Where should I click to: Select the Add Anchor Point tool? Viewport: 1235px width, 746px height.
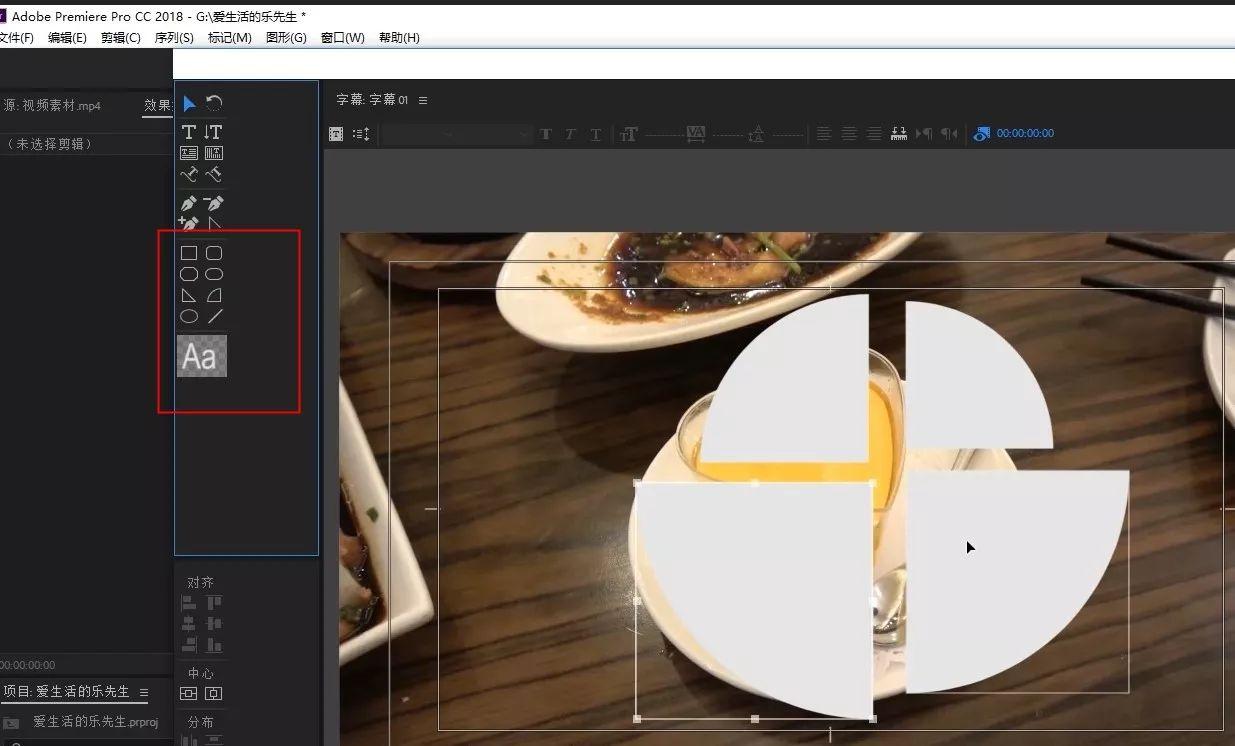(189, 224)
